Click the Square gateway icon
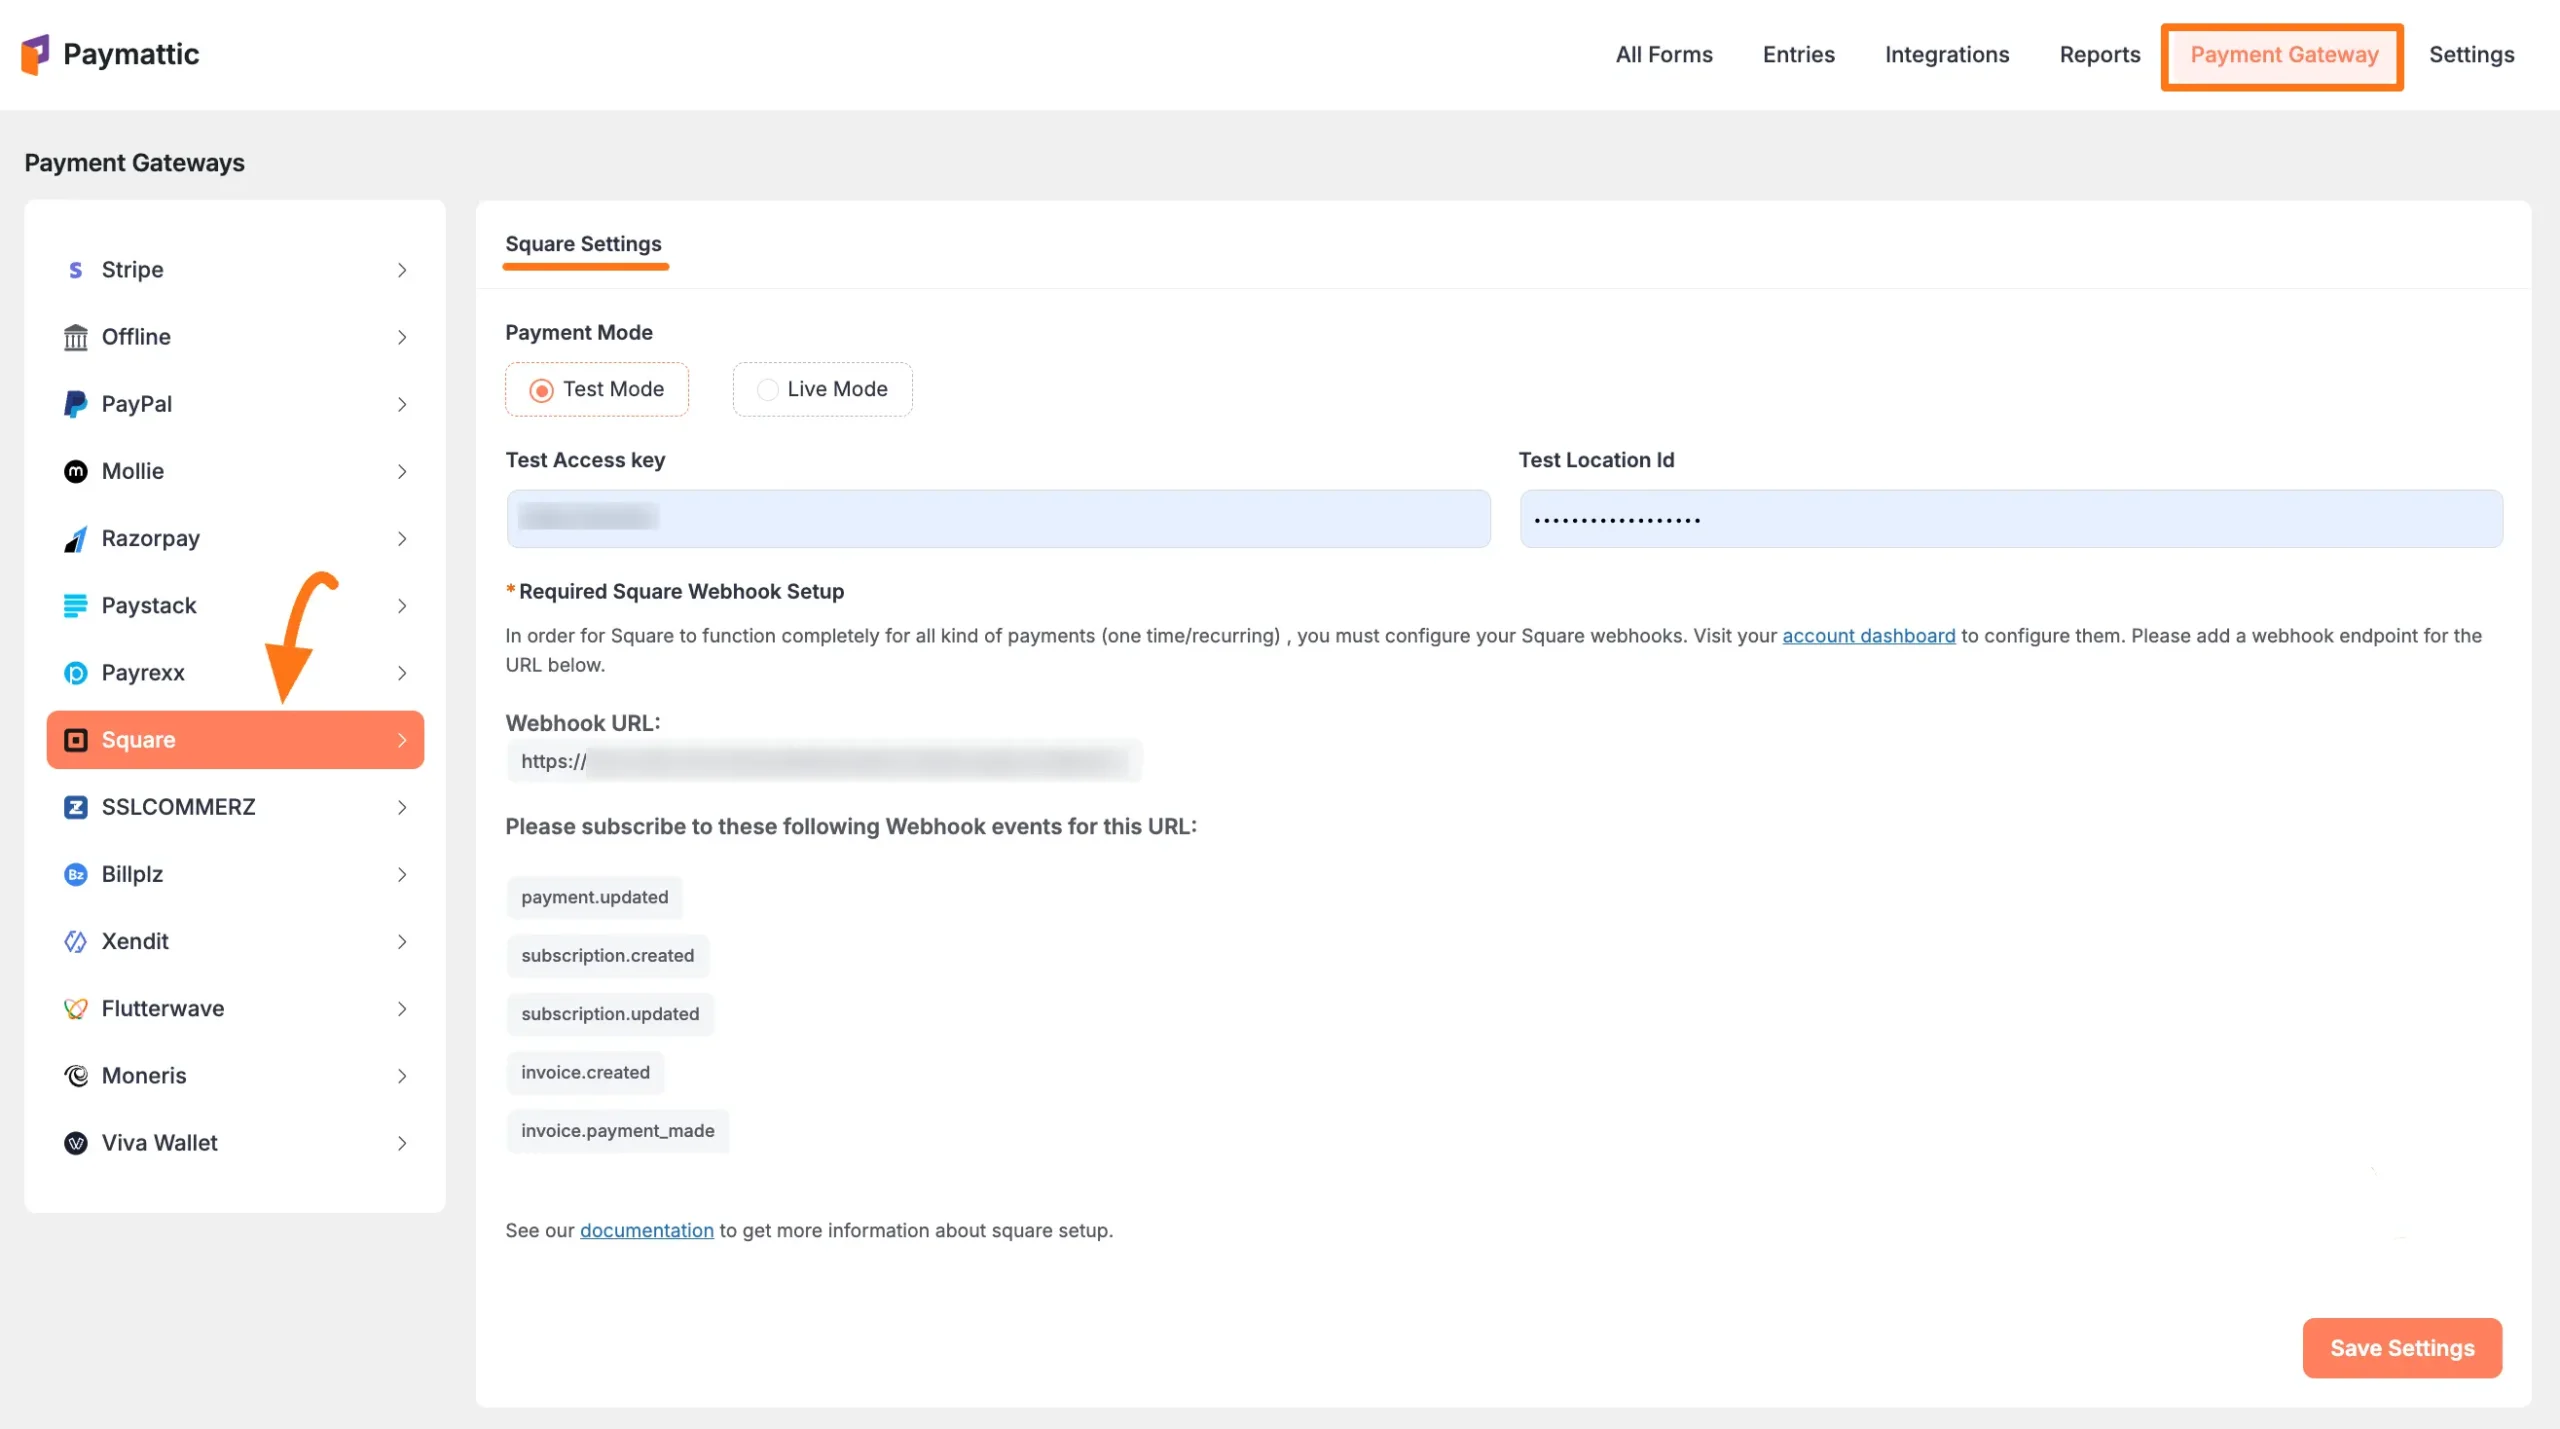This screenshot has width=2560, height=1429. (x=76, y=739)
